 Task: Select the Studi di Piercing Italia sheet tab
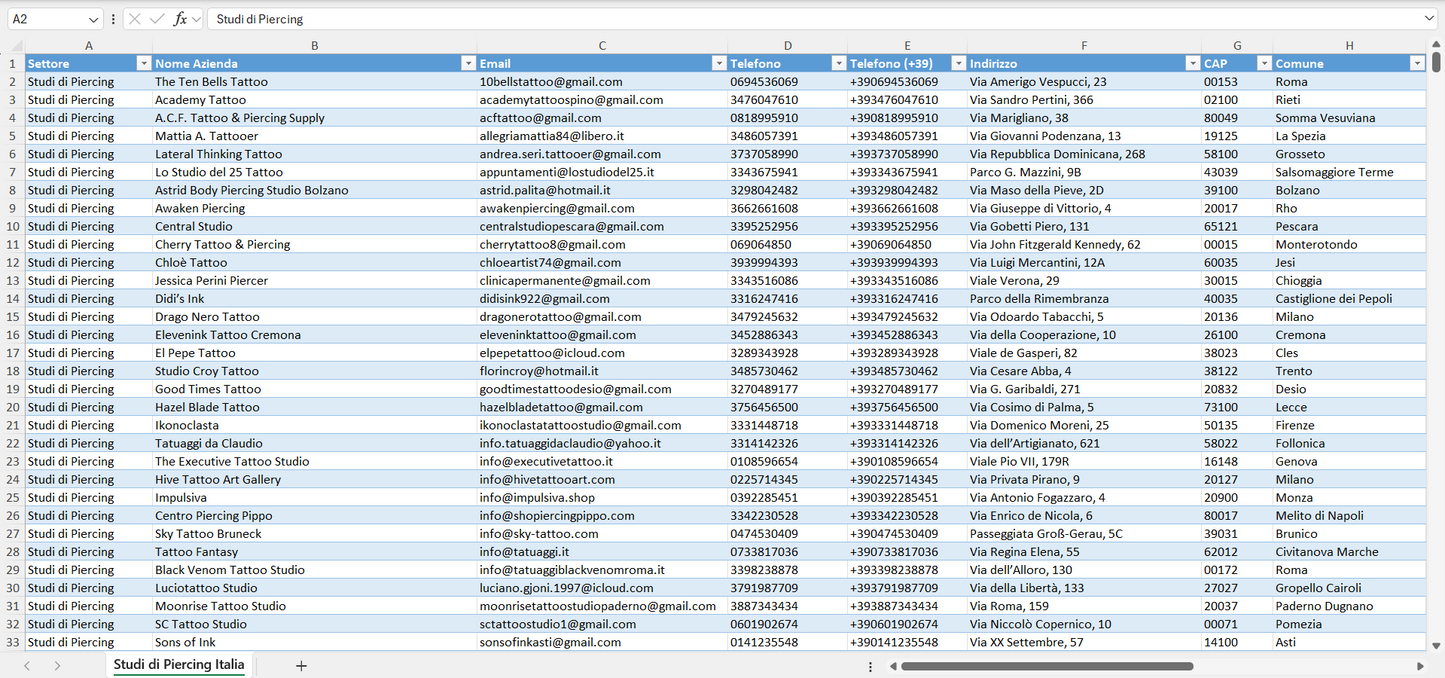click(x=179, y=665)
